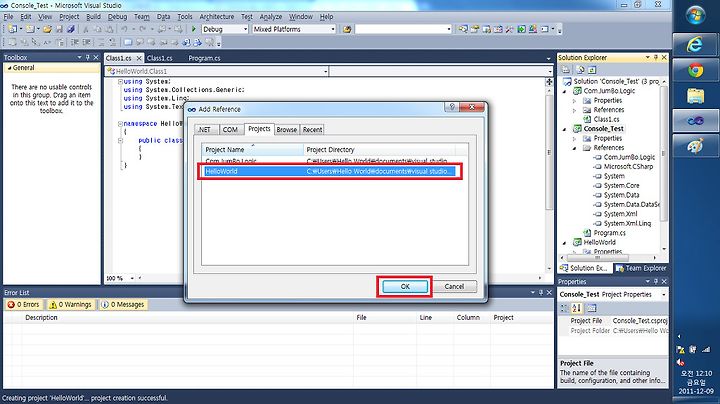Open Windows Explorer from the taskbar
720x404 pixels.
coord(695,95)
